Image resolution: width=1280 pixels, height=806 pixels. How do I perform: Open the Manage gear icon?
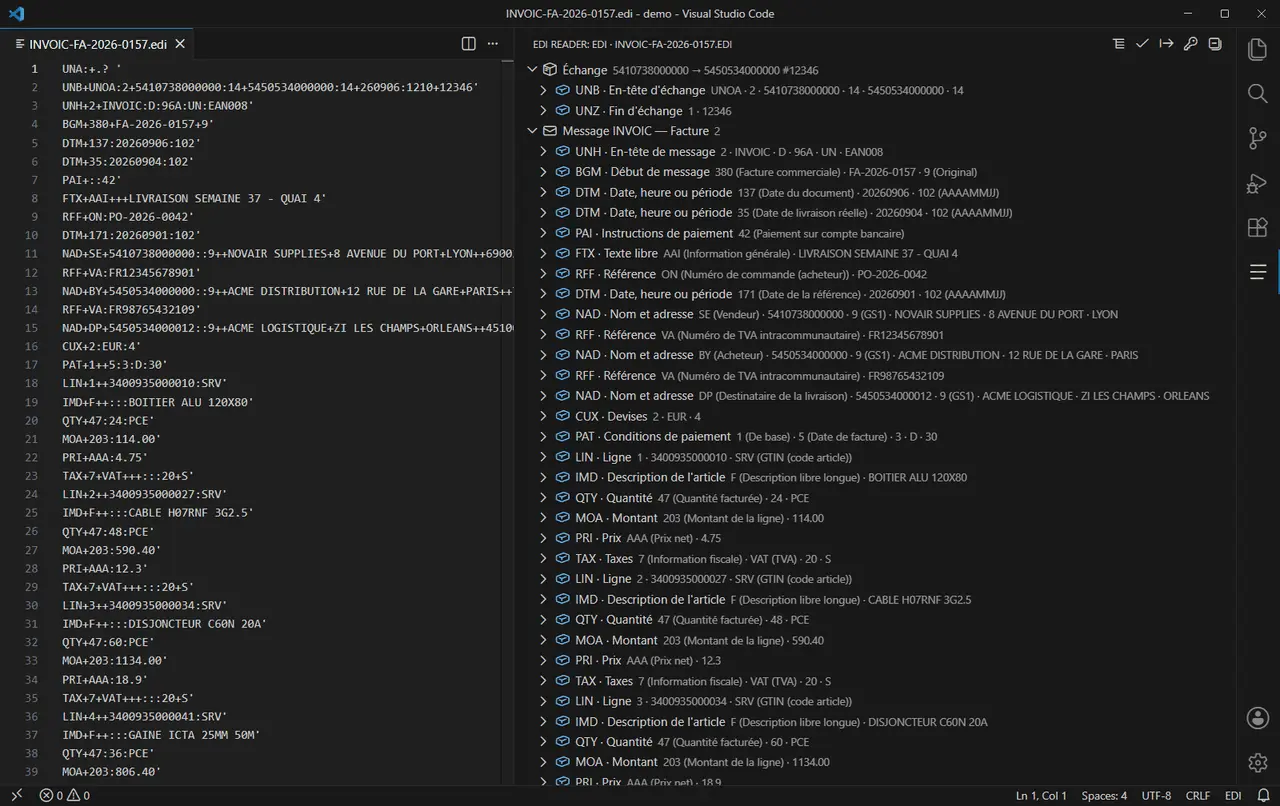point(1258,762)
